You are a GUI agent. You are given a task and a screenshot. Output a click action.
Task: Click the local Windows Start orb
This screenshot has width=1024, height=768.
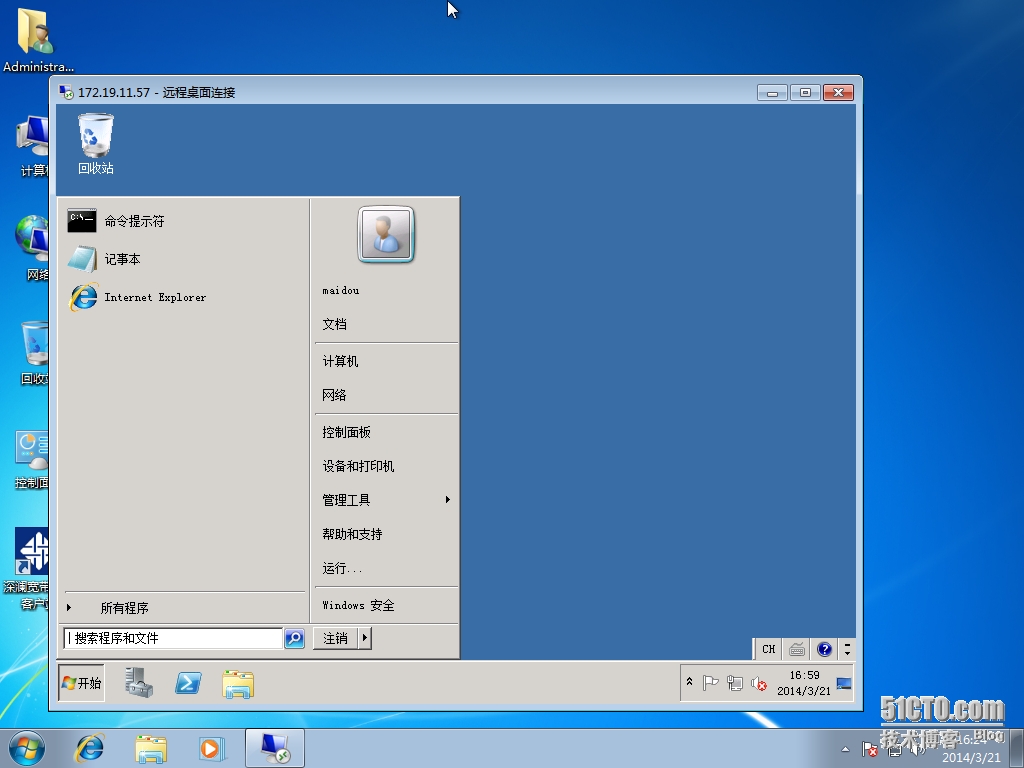pos(27,748)
